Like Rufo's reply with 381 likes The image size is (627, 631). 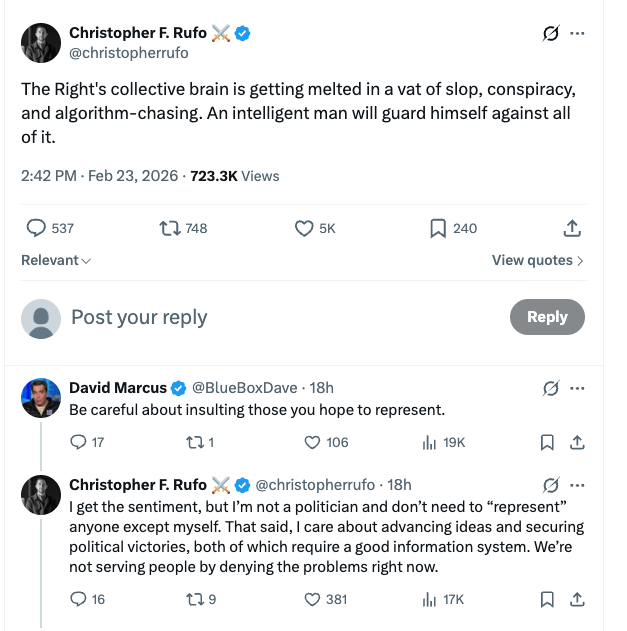point(312,599)
